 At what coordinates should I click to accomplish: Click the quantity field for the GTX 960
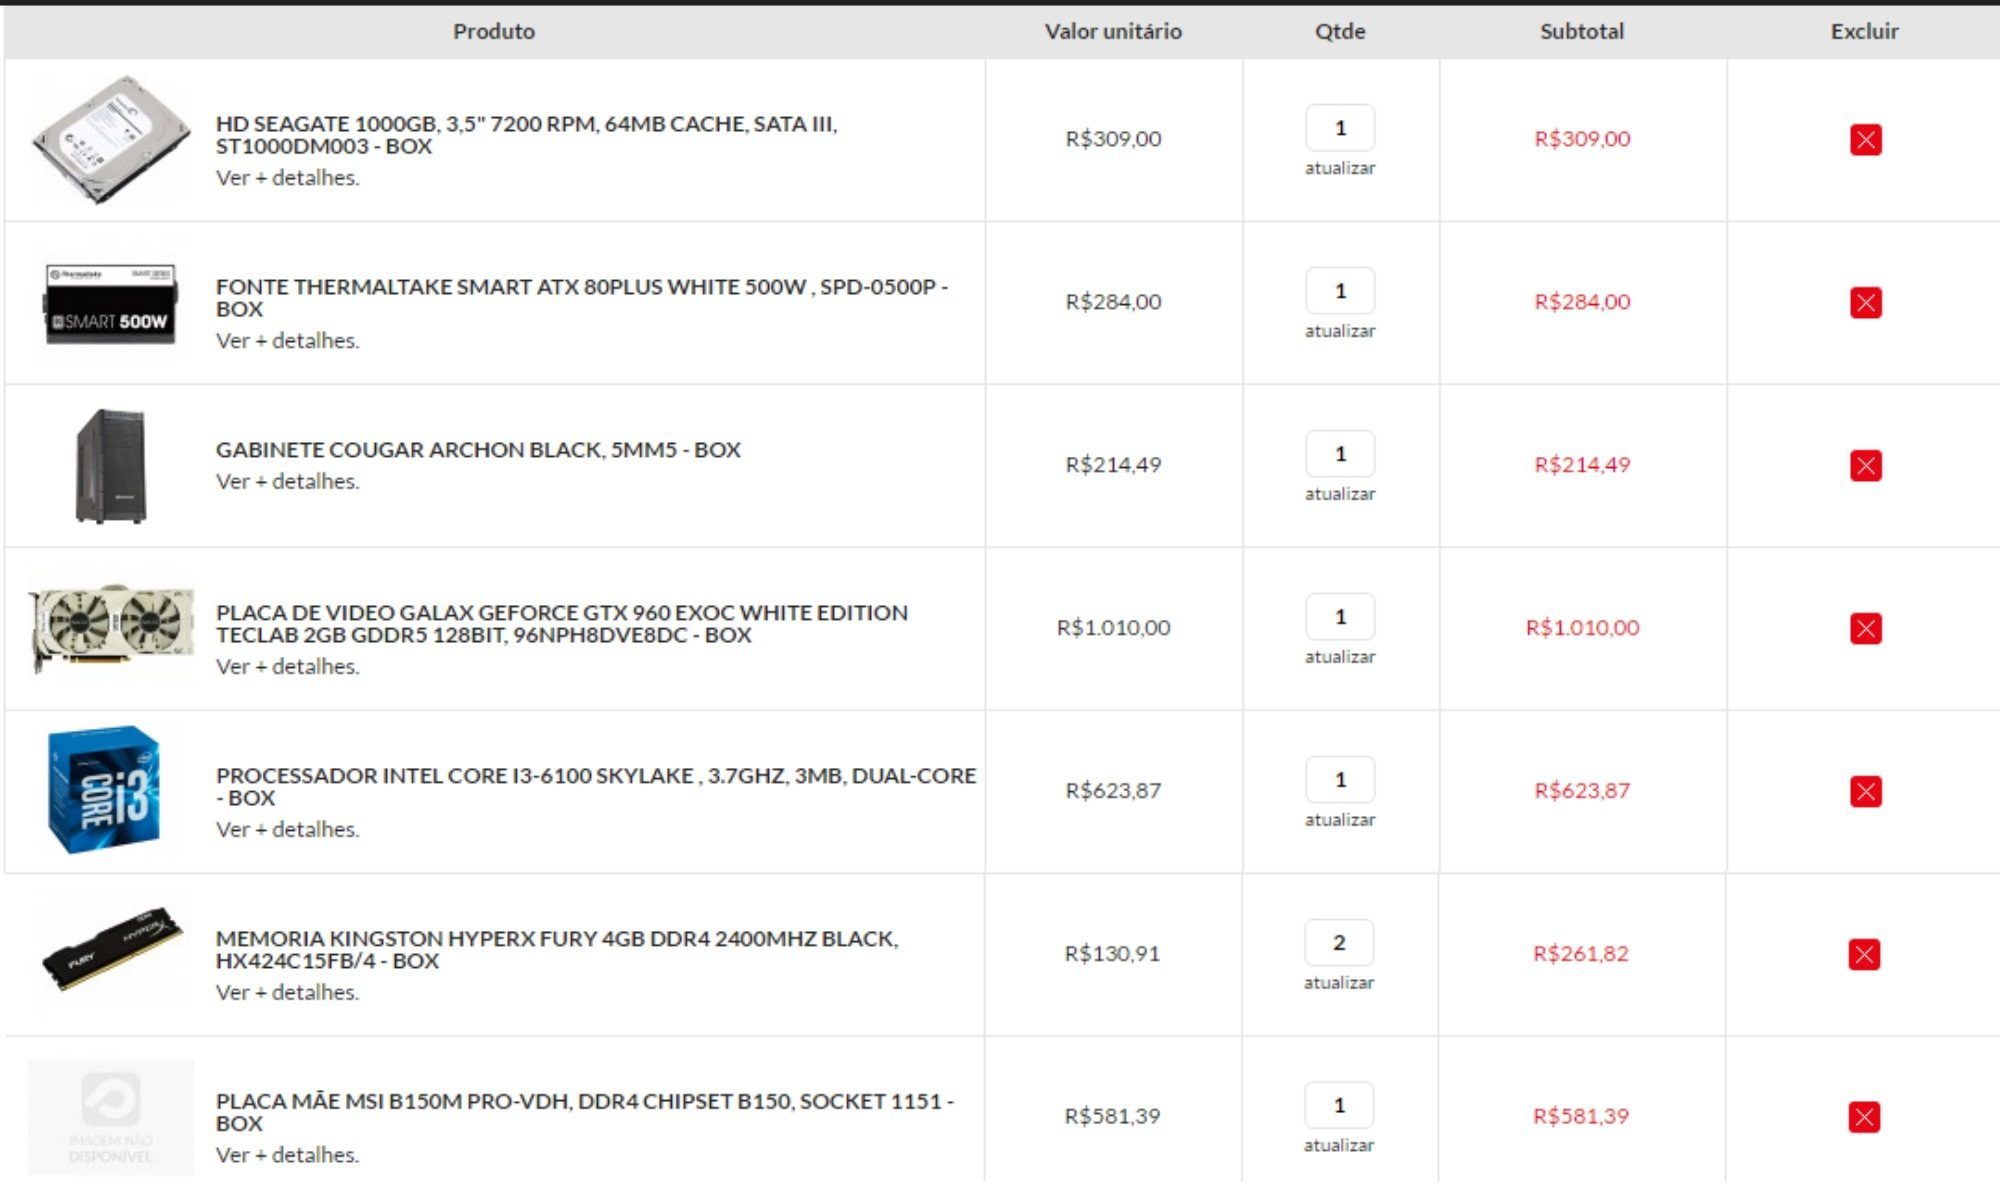pyautogui.click(x=1340, y=617)
